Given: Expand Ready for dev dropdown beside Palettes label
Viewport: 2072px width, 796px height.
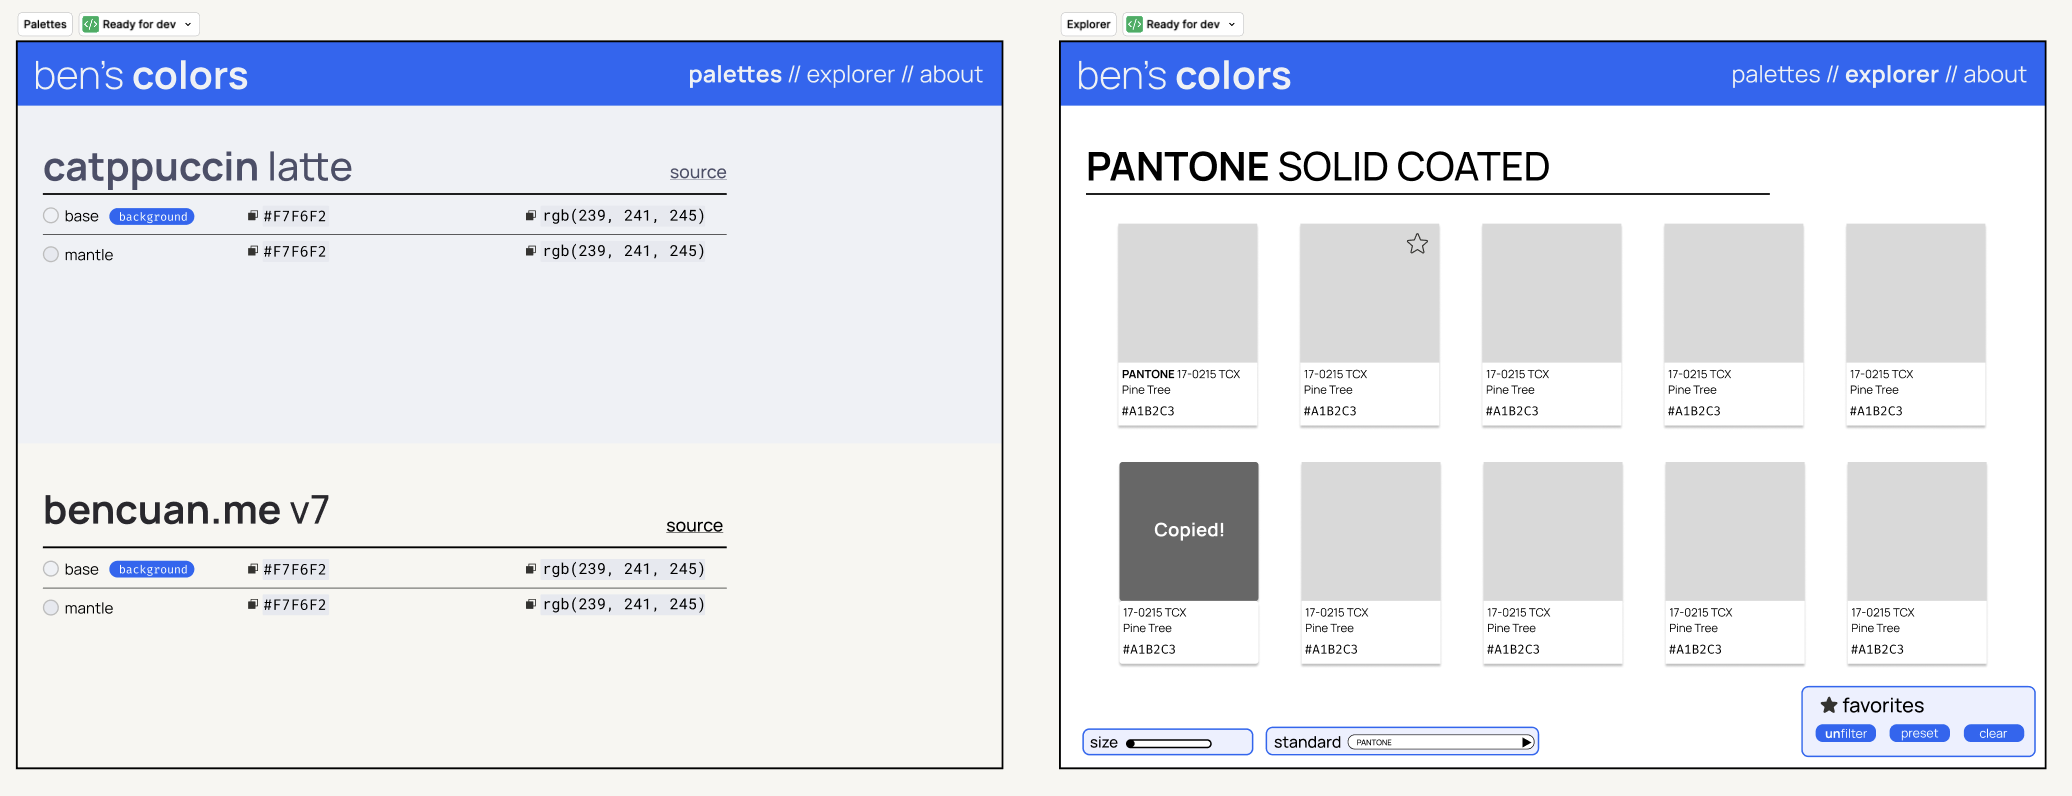Looking at the screenshot, I should (x=188, y=24).
